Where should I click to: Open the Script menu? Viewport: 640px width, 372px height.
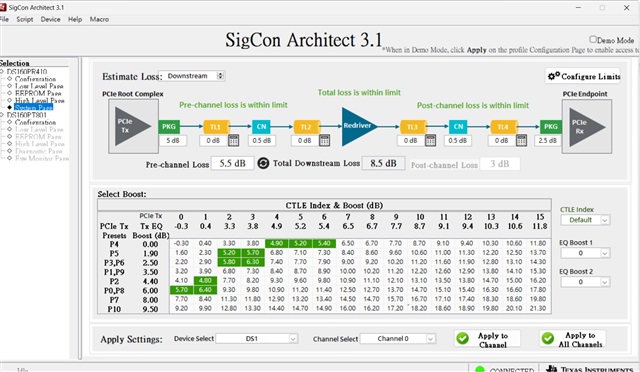[x=24, y=19]
